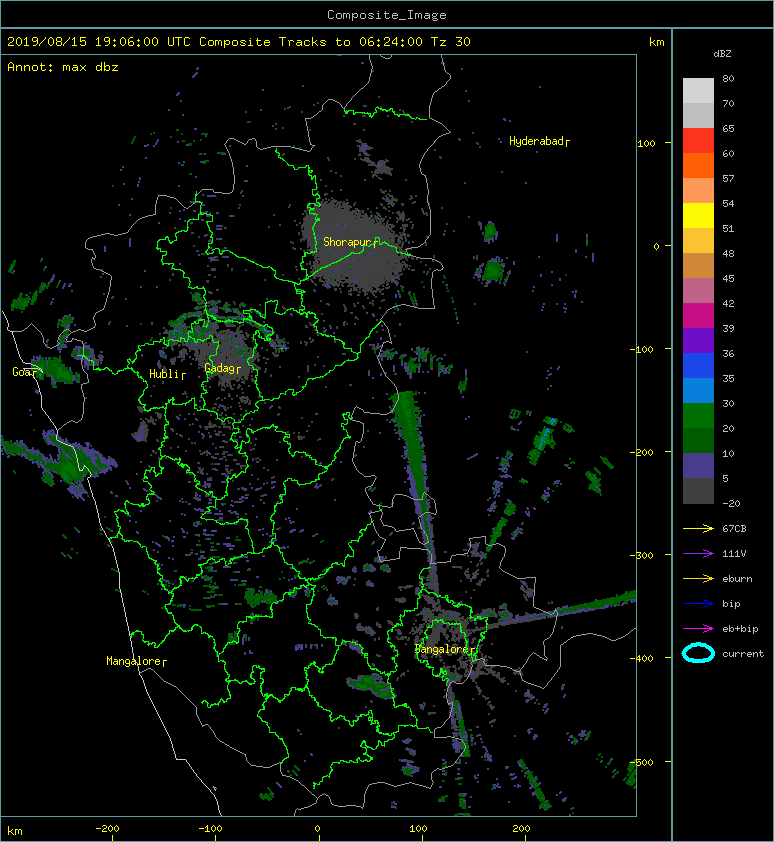Image resolution: width=774 pixels, height=842 pixels.
Task: Click the eb+bip magenta arrow legend icon
Action: (698, 629)
